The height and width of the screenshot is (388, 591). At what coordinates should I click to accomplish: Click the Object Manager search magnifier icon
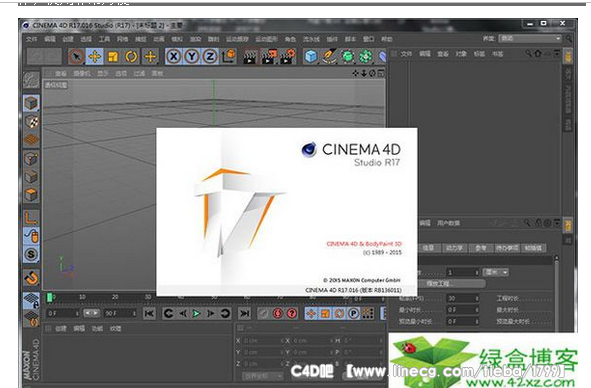point(529,54)
